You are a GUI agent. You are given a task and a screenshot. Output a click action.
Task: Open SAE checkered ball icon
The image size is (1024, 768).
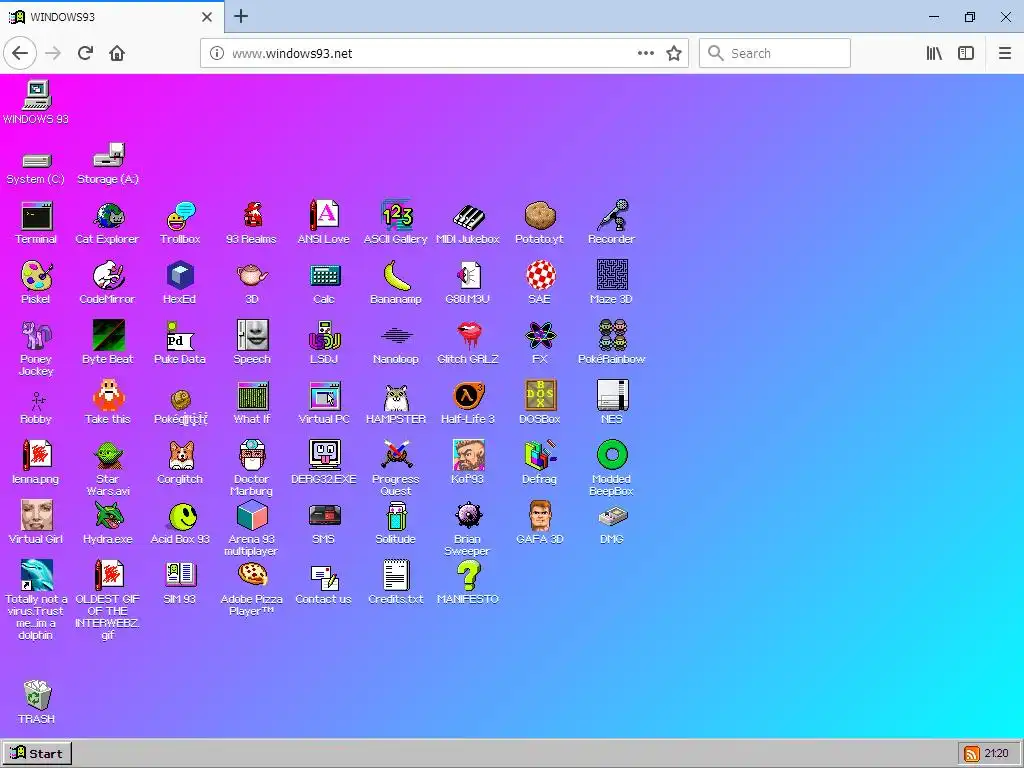[540, 276]
